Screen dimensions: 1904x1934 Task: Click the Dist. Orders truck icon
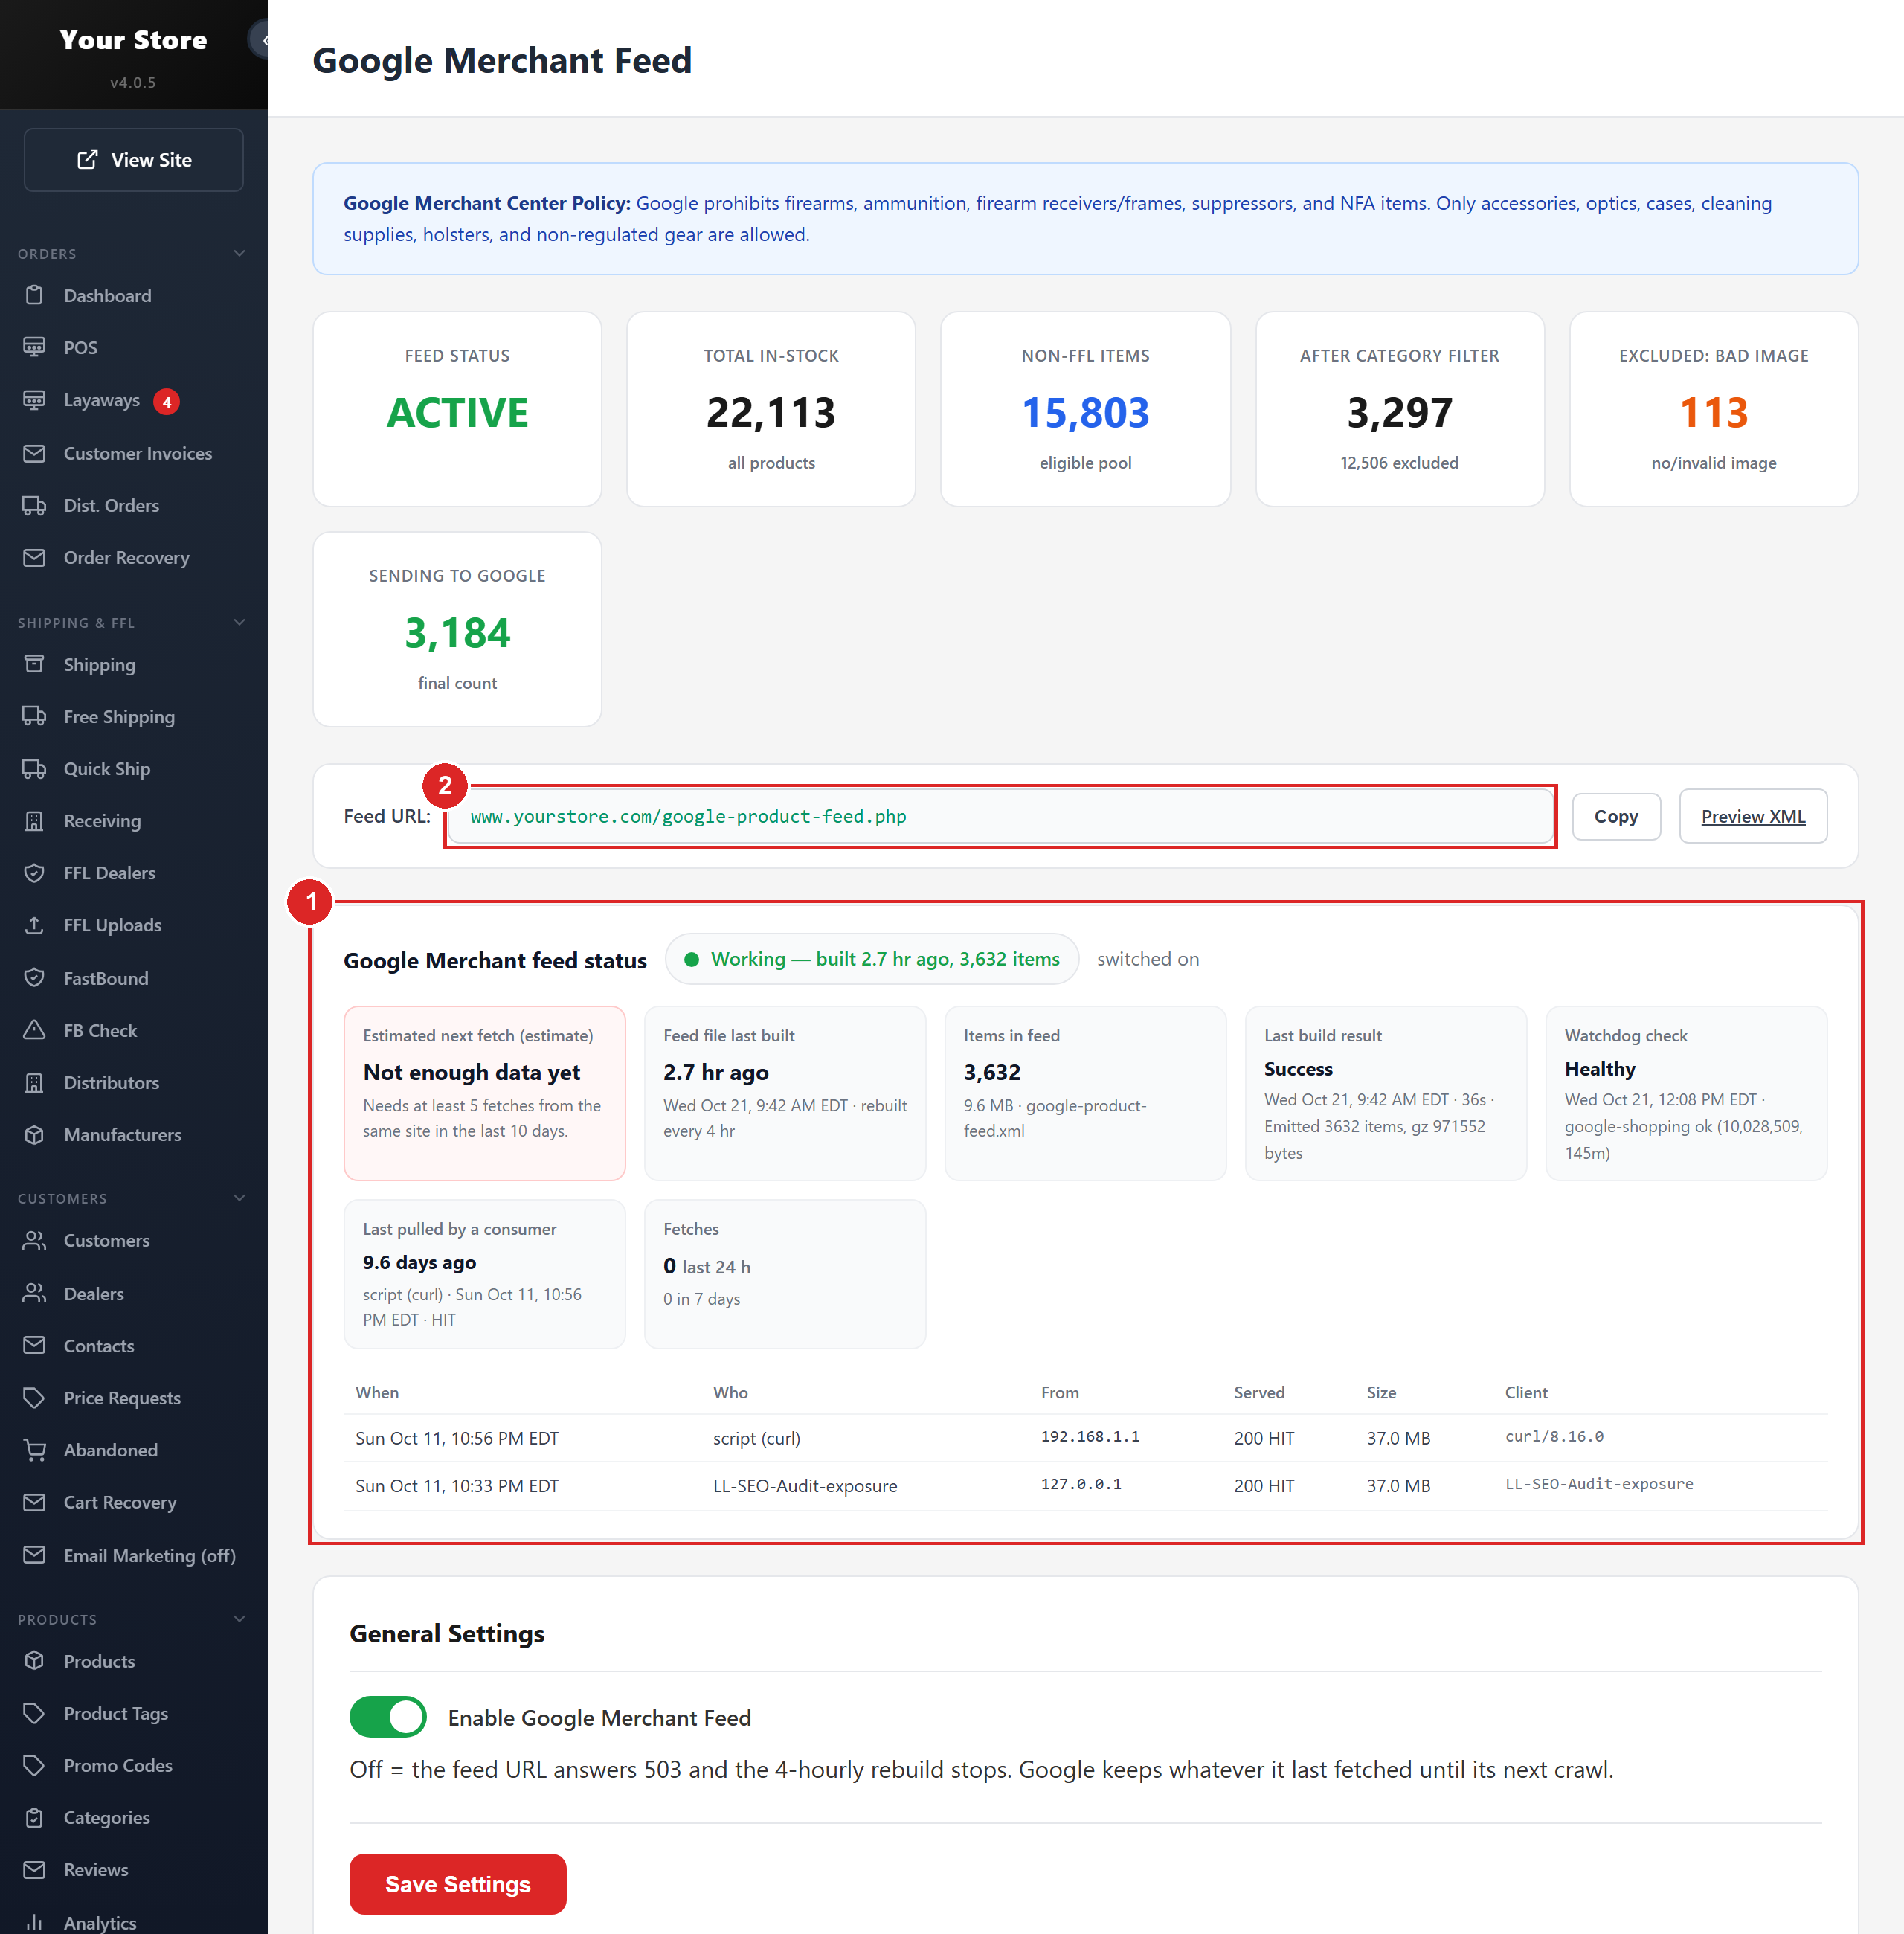[34, 505]
